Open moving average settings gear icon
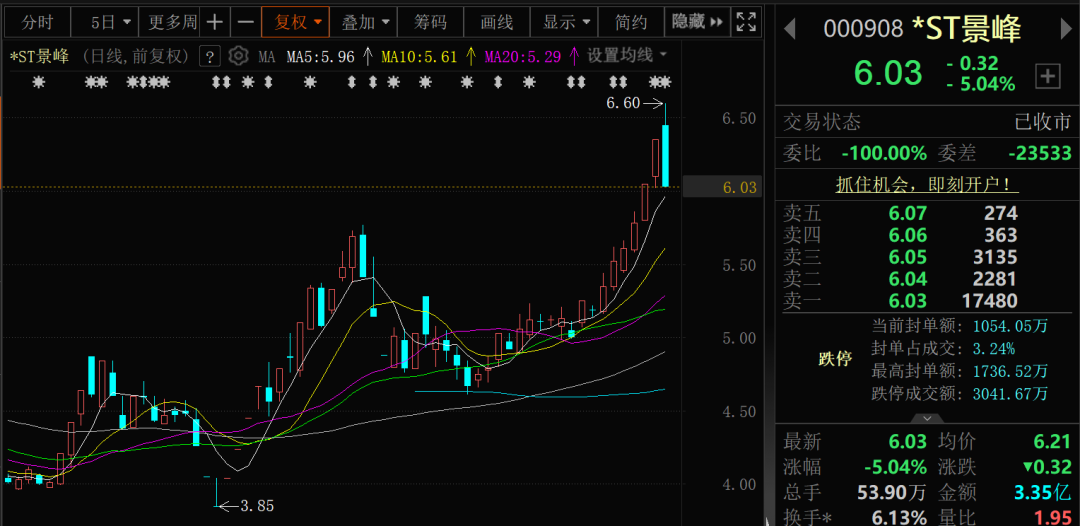This screenshot has width=1080, height=526. click(238, 56)
